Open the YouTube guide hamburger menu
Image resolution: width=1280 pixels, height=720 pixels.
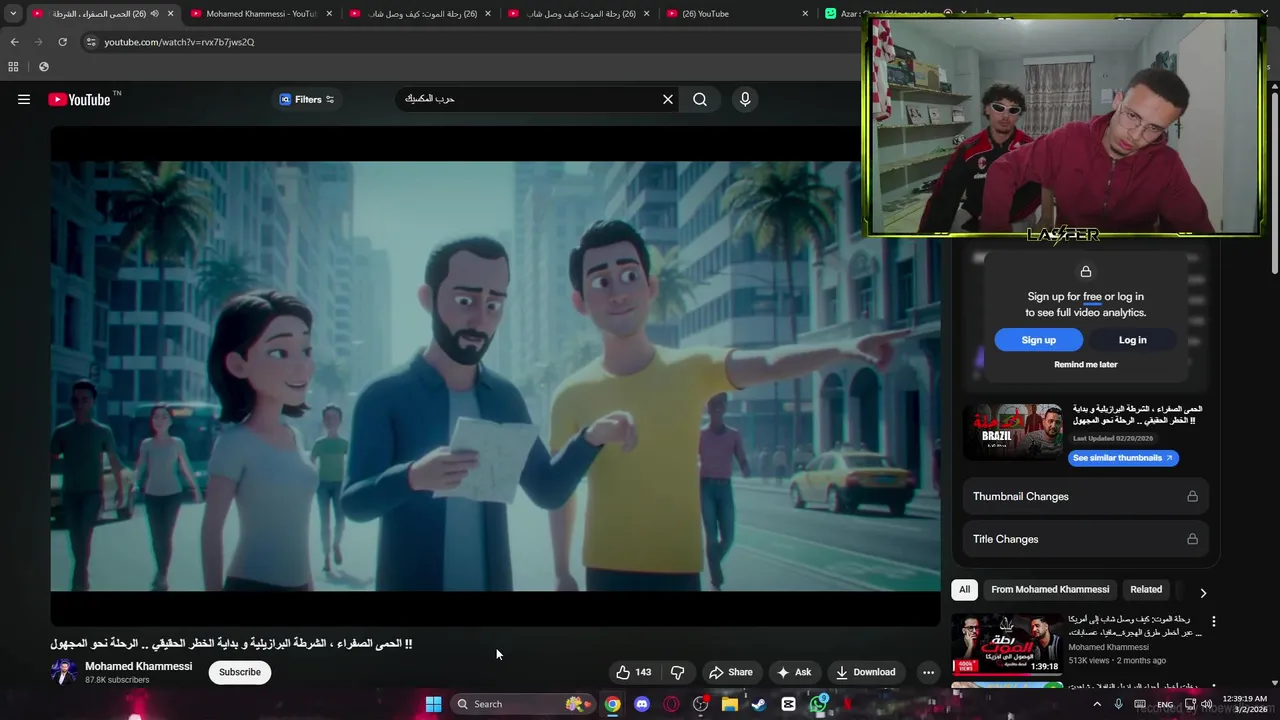tap(24, 99)
